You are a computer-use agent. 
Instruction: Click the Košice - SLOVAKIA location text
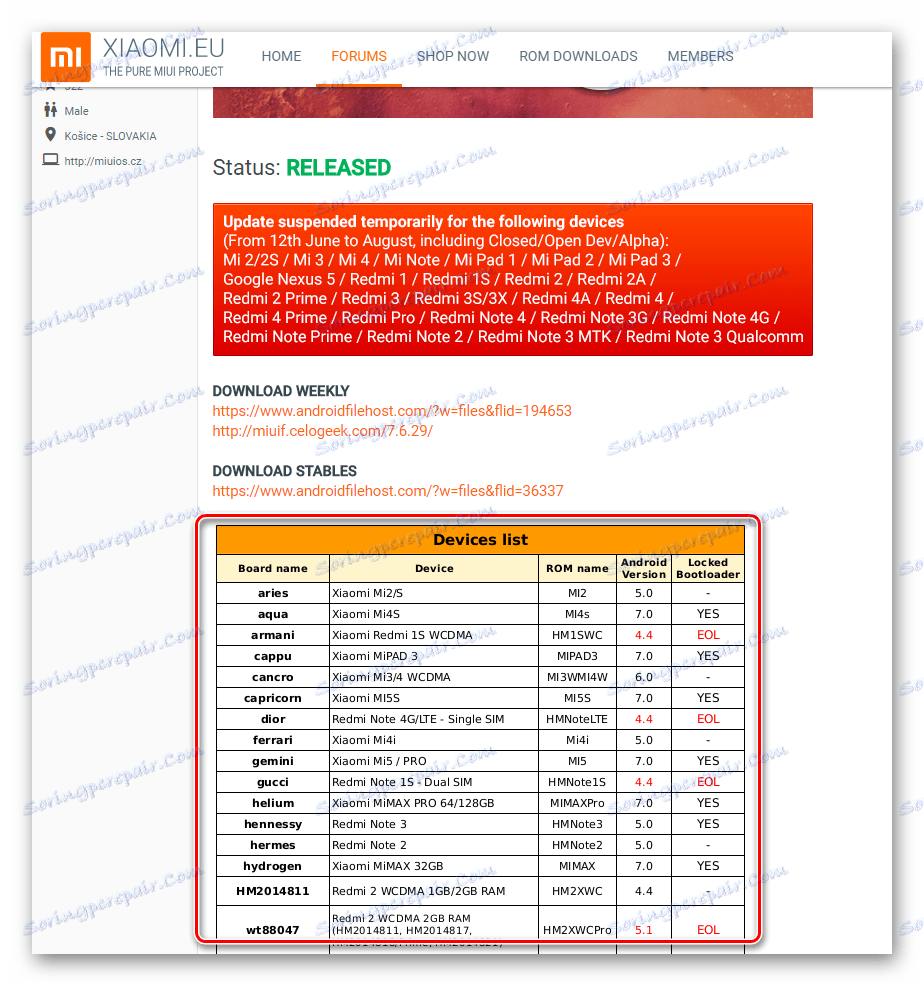point(110,136)
